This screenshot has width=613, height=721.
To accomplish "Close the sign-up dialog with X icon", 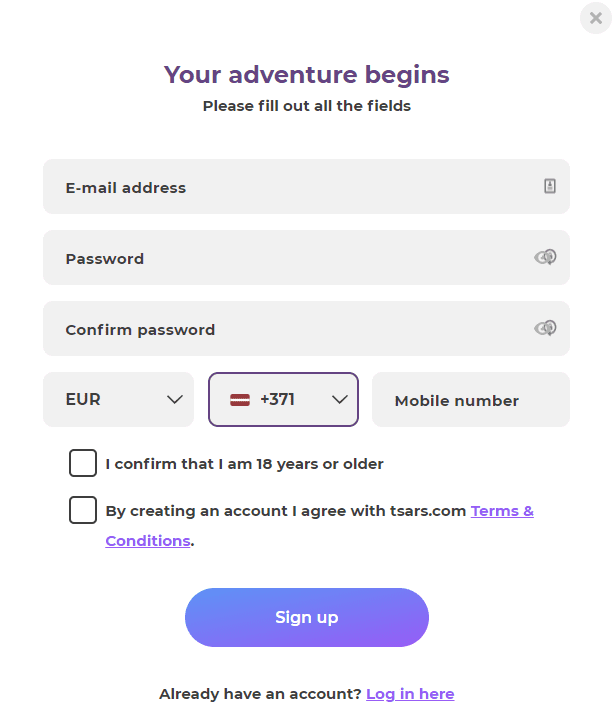I will (596, 18).
